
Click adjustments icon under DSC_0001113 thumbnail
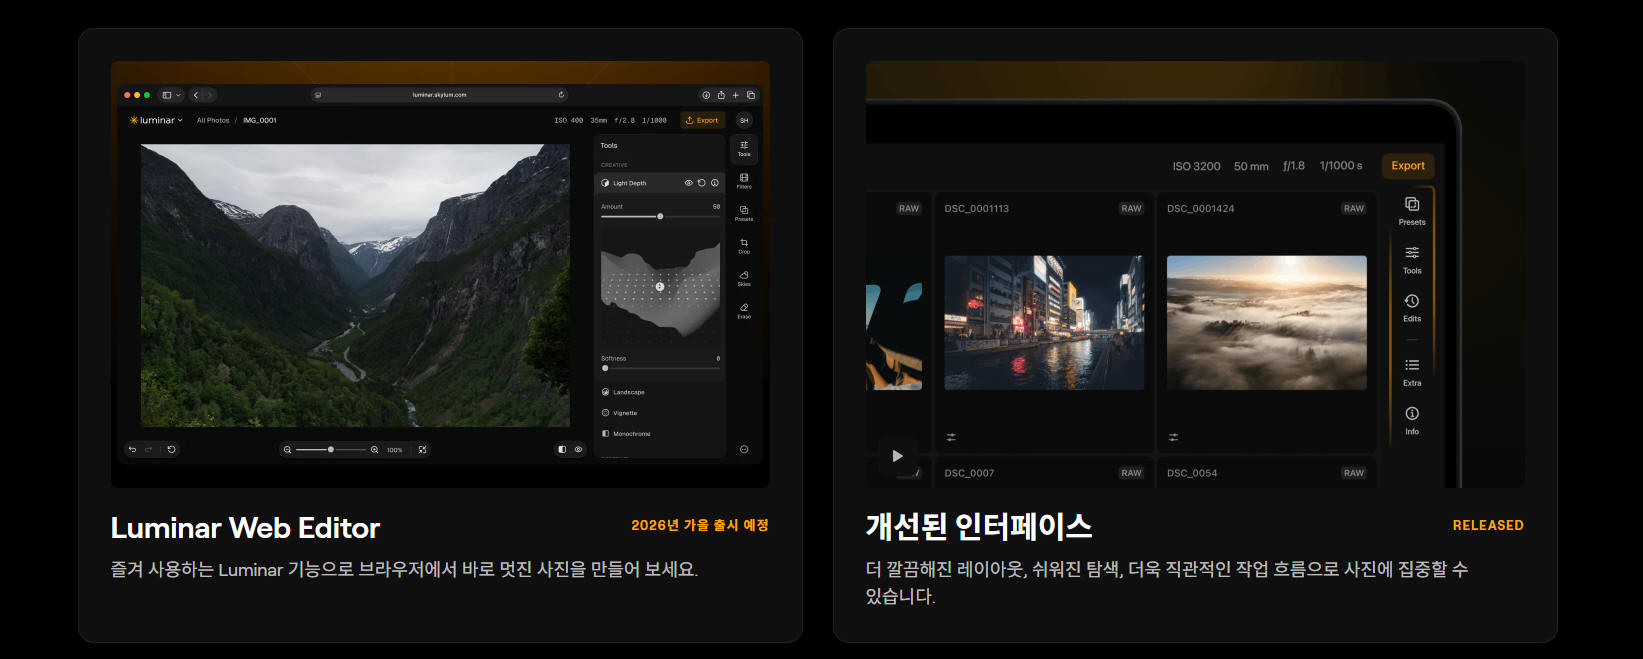[x=951, y=437]
